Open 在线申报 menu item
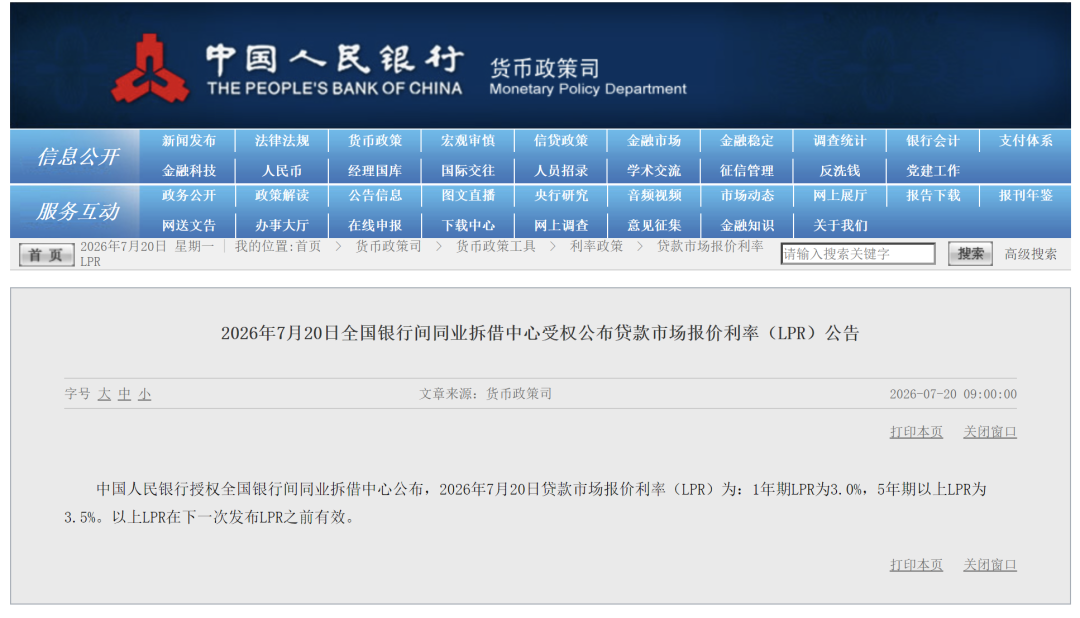This screenshot has width=1080, height=618. (375, 225)
